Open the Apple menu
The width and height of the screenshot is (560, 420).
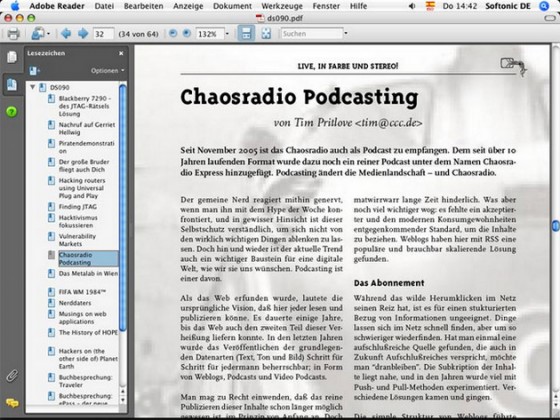coord(15,6)
